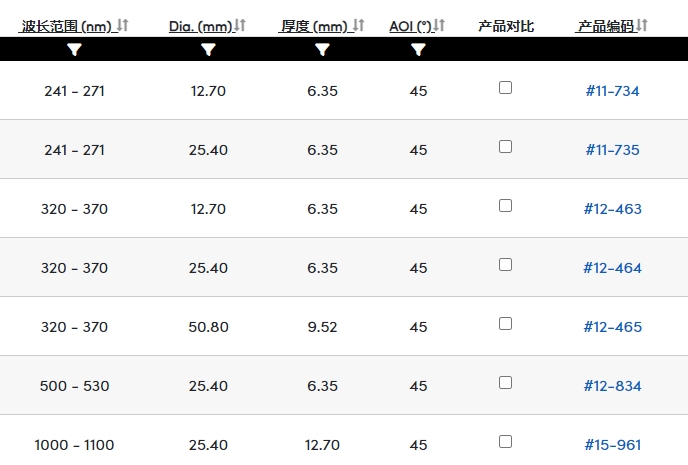Sort by product code using arrow icon
688x465 pixels.
642,25
